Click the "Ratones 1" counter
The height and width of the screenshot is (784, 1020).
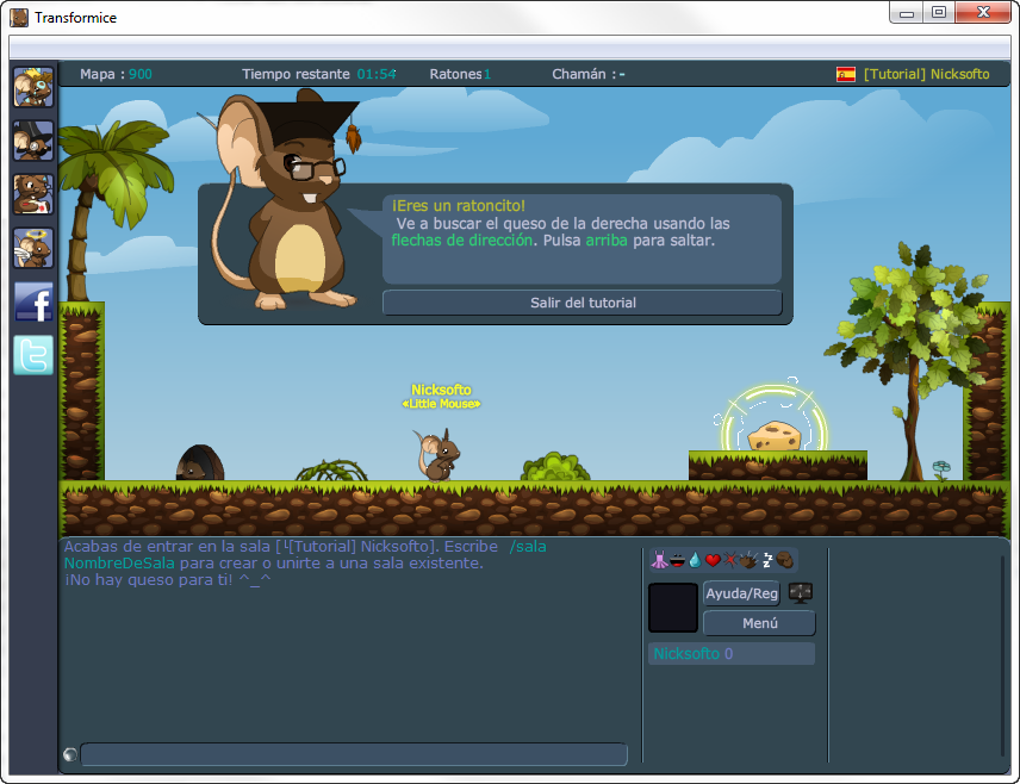click(460, 74)
